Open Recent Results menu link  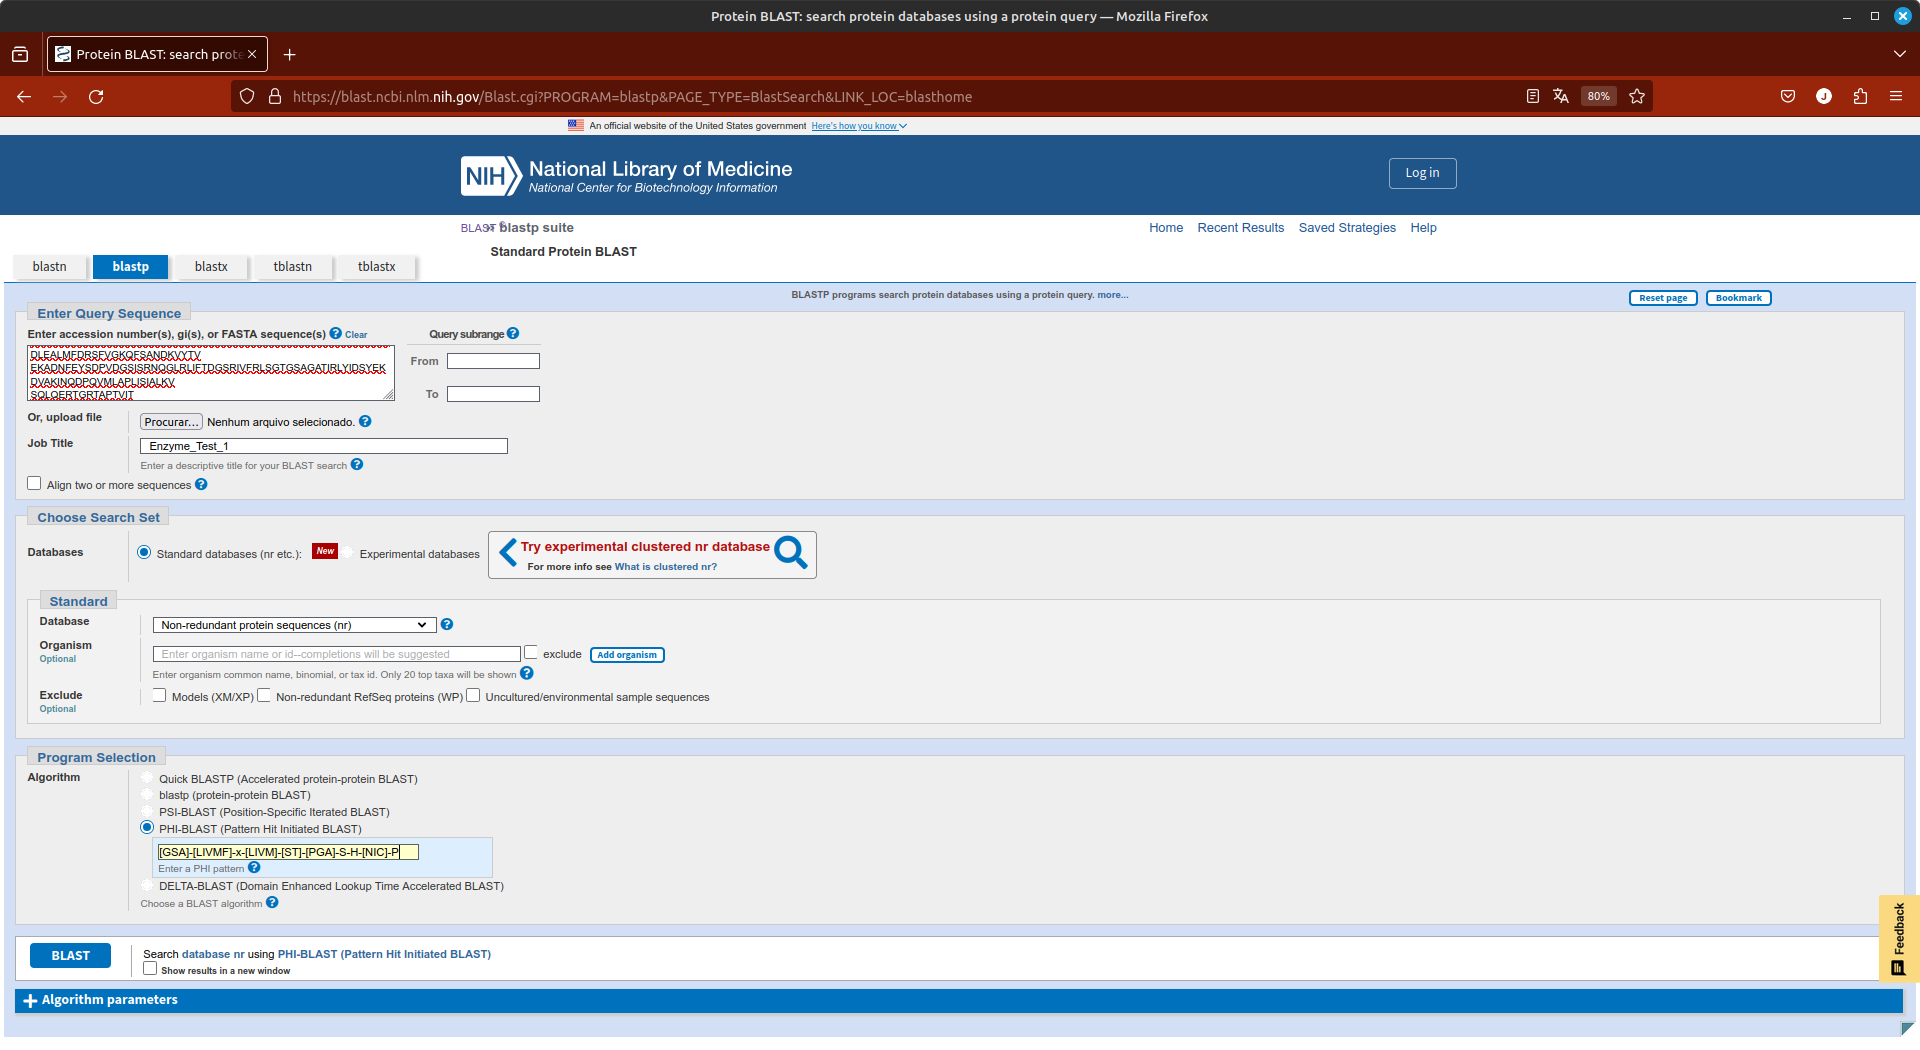click(x=1240, y=228)
